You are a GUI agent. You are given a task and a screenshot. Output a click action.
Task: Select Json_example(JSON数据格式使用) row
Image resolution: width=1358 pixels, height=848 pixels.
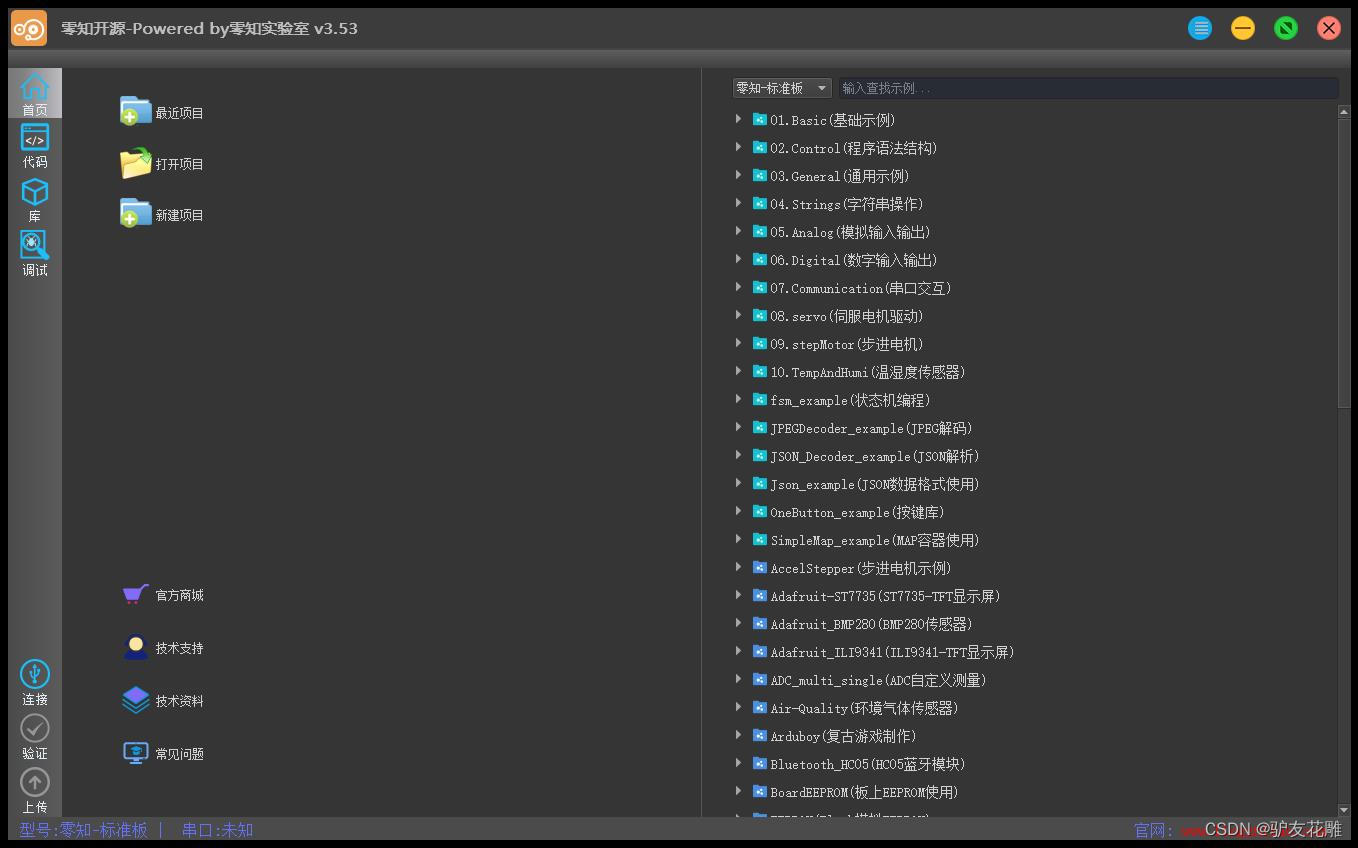pyautogui.click(x=875, y=484)
